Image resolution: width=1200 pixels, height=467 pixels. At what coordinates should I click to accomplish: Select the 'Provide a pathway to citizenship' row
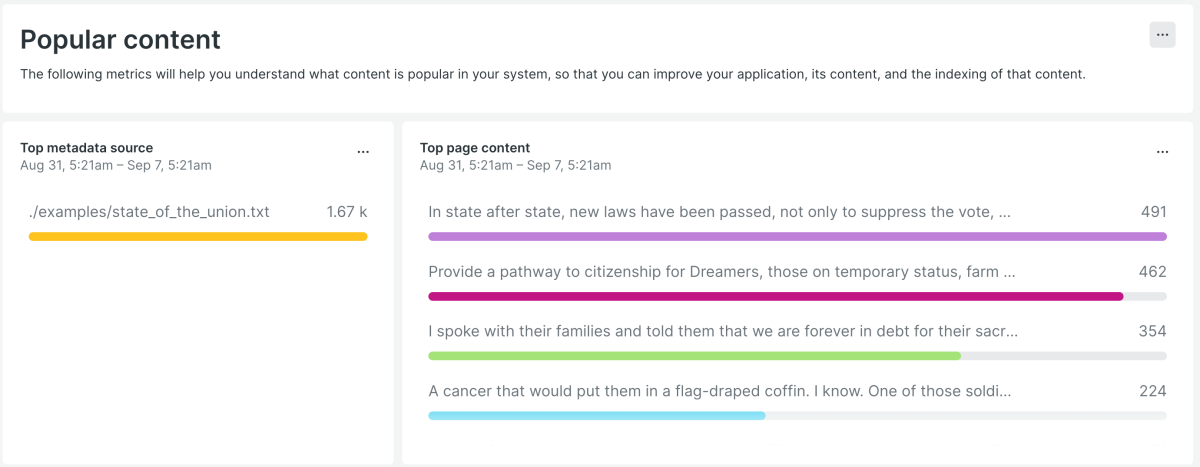[721, 271]
